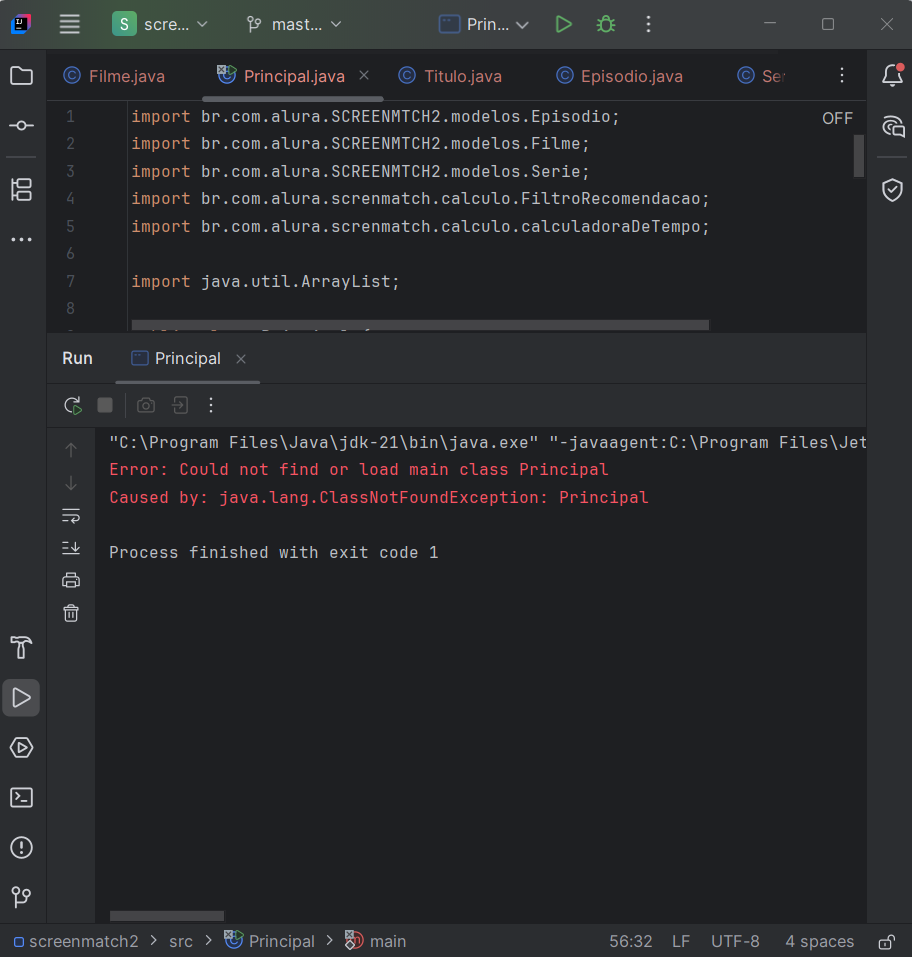
Task: Open the Terminal tool window
Action: coord(21,798)
